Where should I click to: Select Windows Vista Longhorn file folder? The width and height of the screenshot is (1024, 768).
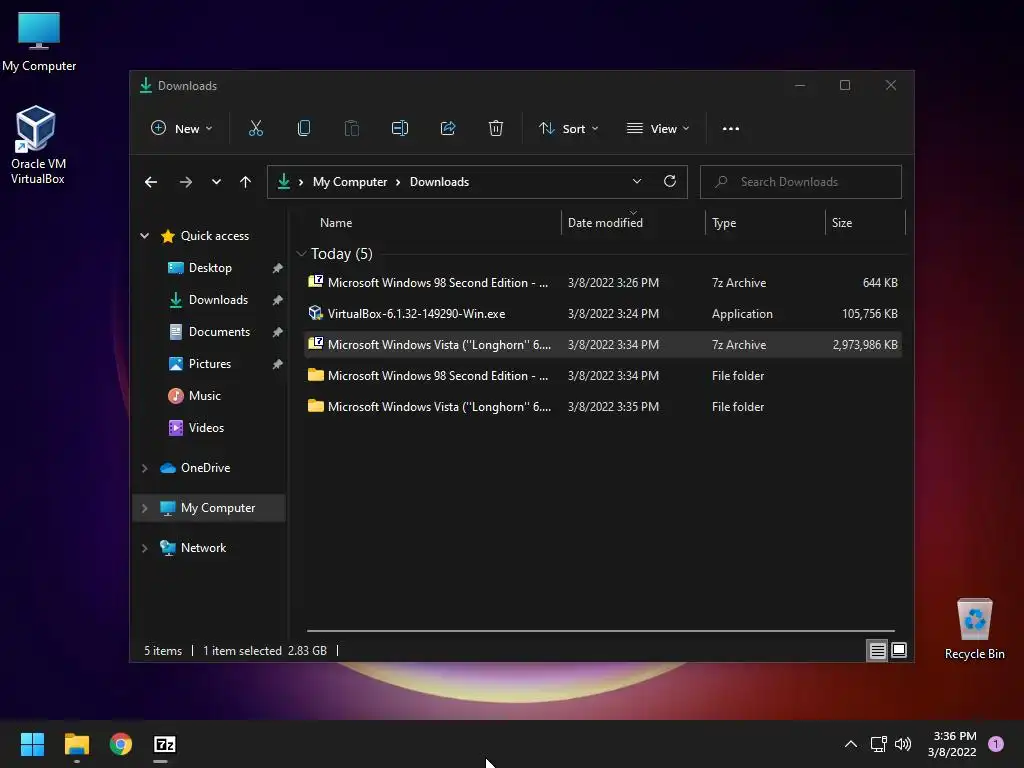[x=603, y=407]
